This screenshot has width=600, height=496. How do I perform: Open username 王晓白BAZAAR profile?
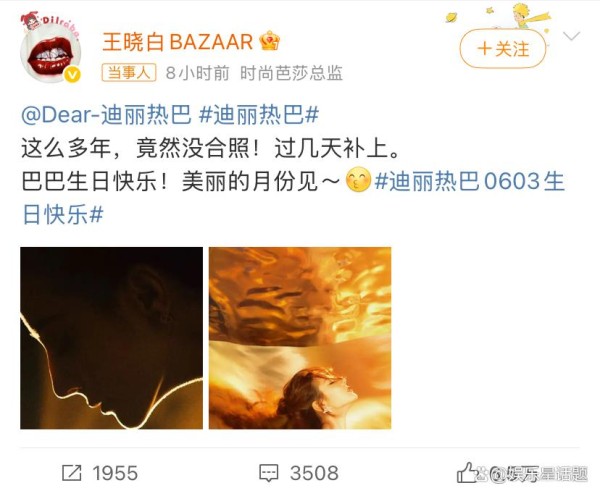click(x=178, y=41)
